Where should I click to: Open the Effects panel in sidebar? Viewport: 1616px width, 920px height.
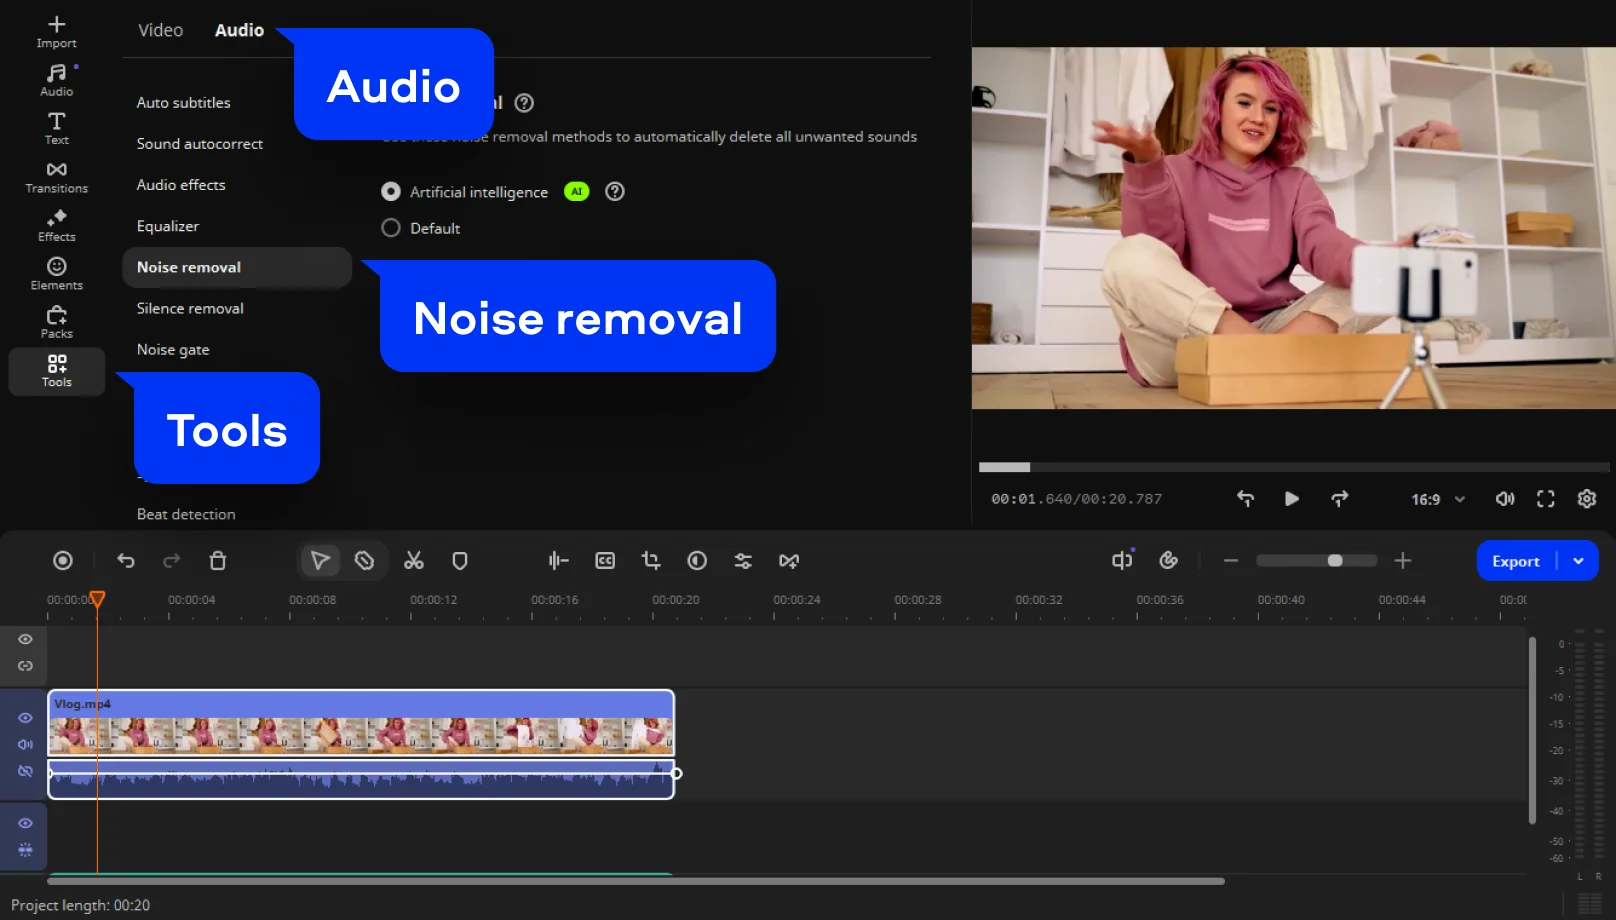(x=57, y=225)
